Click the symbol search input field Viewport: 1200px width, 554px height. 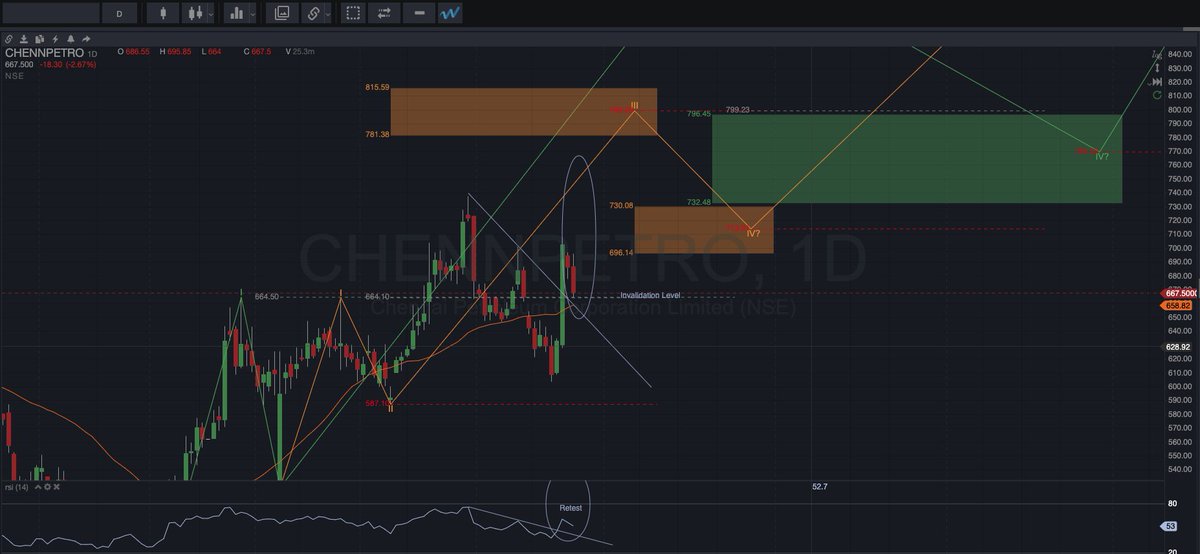point(50,13)
